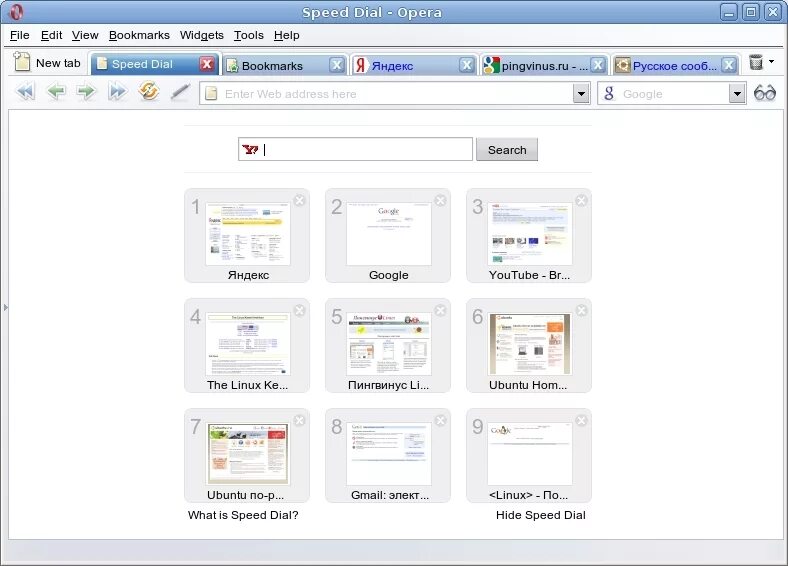Expand the side panel toggle on left edge

pos(5,307)
